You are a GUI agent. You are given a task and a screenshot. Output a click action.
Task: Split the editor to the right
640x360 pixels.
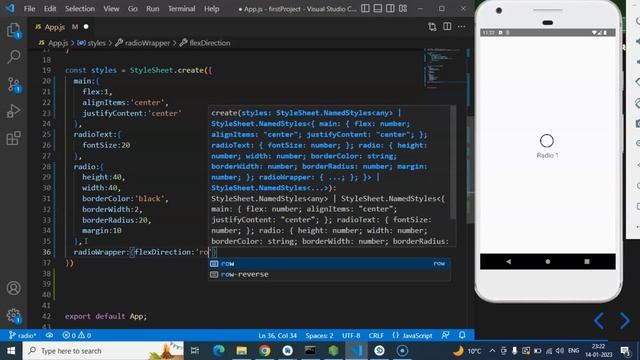click(x=447, y=27)
